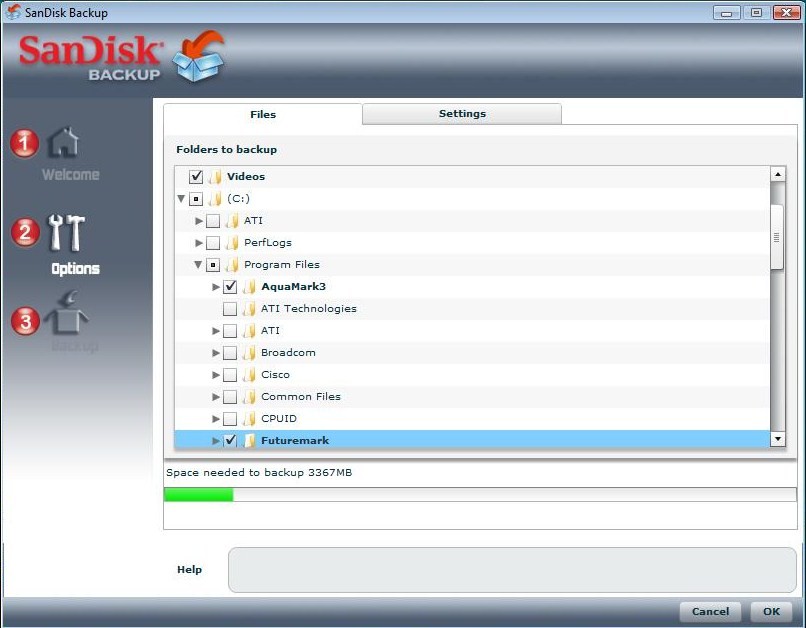
Task: Click the SanDisk Backup box logo icon
Action: point(198,56)
